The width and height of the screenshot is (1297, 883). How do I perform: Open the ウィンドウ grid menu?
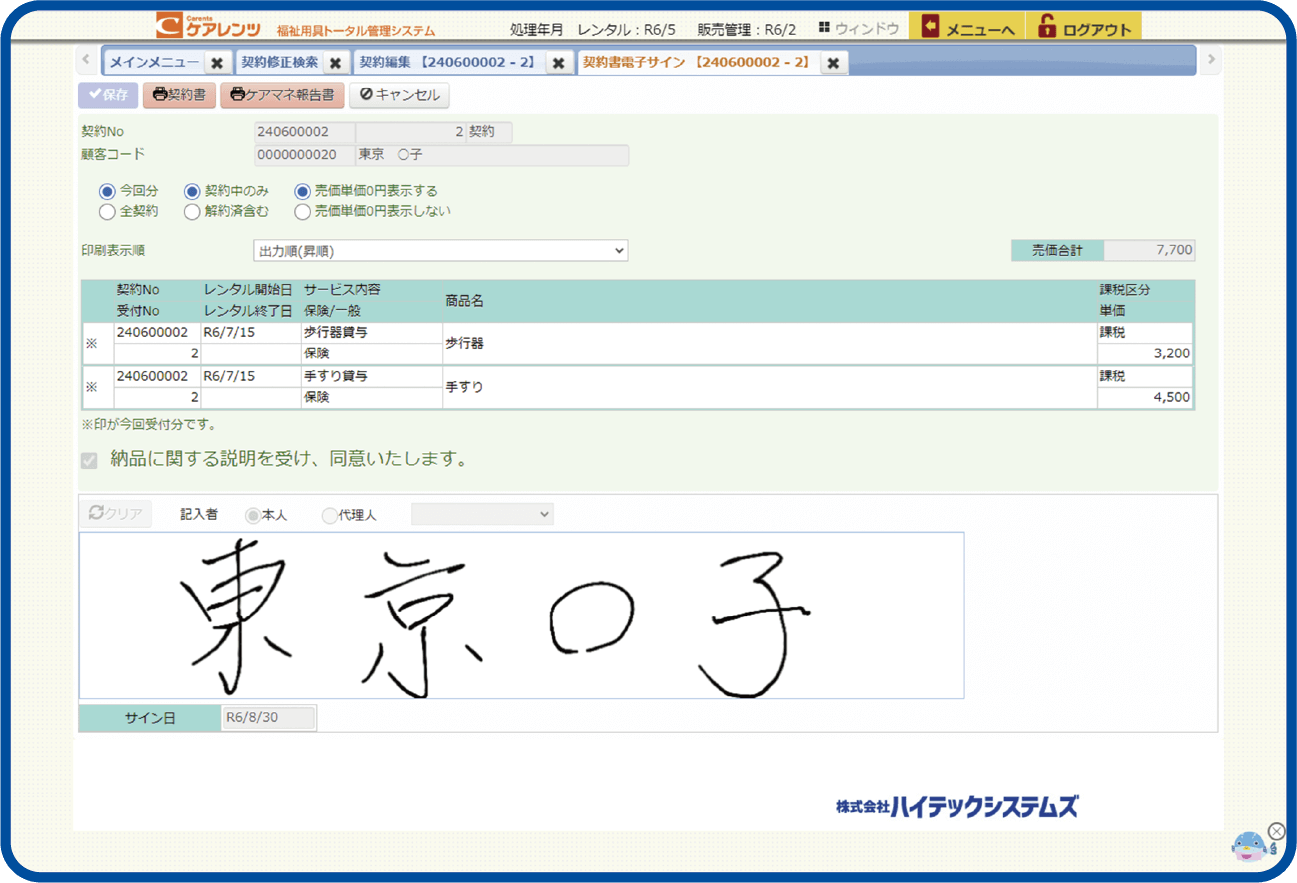pos(859,28)
